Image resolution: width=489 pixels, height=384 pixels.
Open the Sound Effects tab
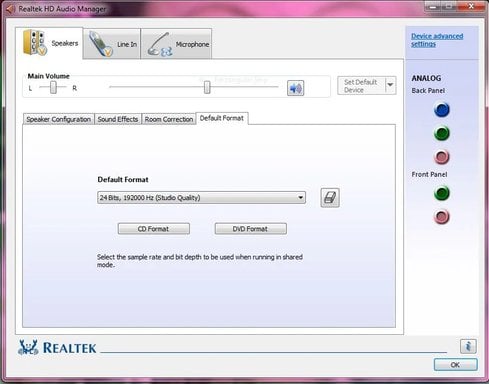118,119
